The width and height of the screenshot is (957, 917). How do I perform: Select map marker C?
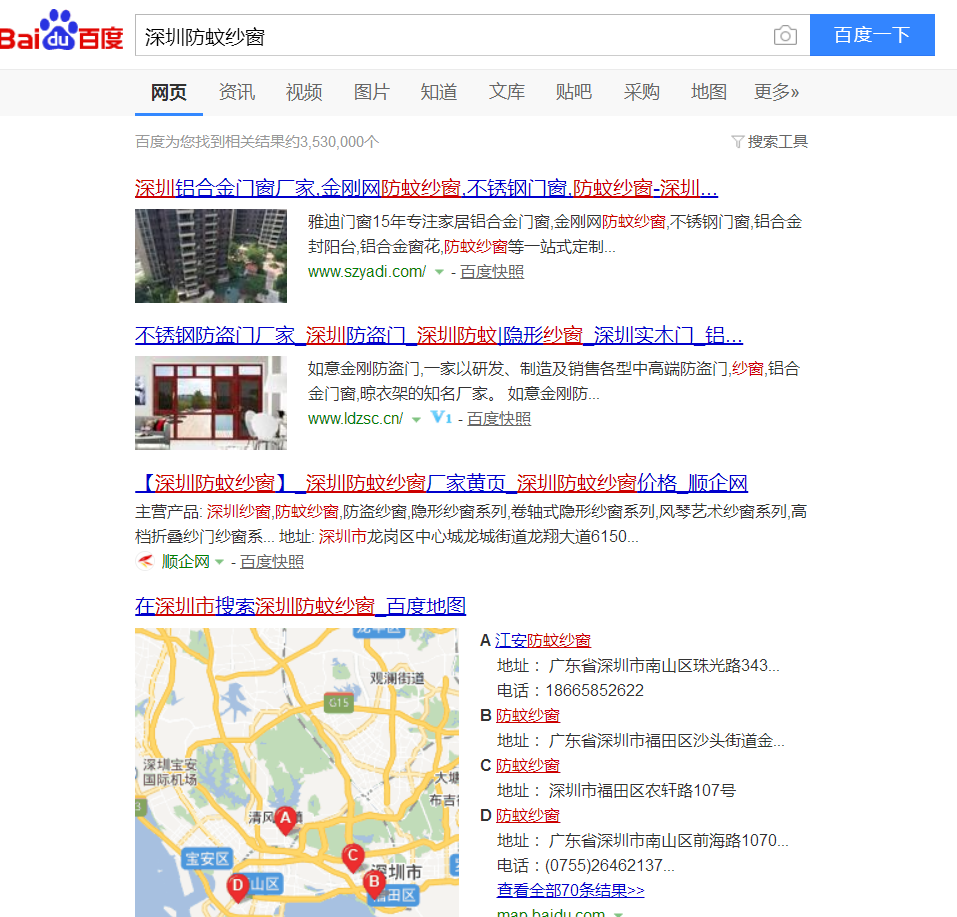point(352,857)
